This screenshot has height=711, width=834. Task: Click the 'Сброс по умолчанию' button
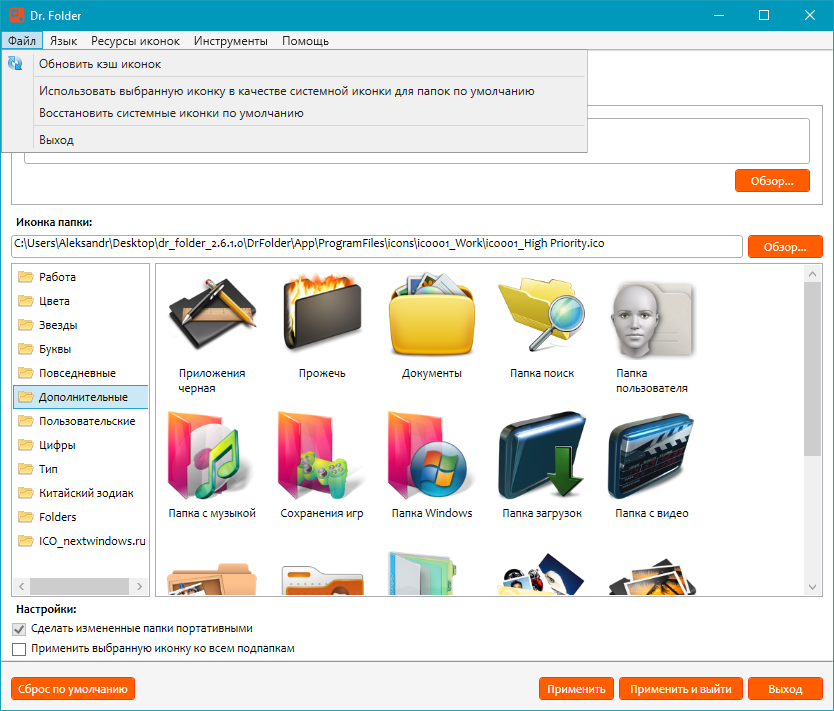(73, 689)
